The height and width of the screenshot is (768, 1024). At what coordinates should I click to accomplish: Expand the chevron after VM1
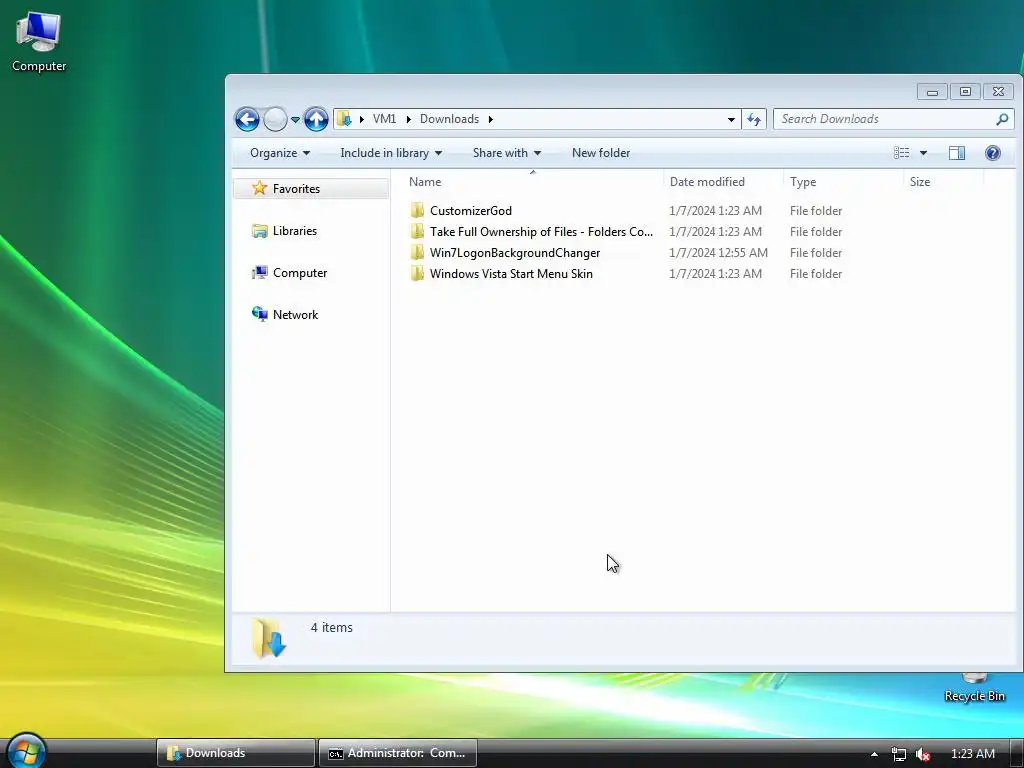point(408,119)
